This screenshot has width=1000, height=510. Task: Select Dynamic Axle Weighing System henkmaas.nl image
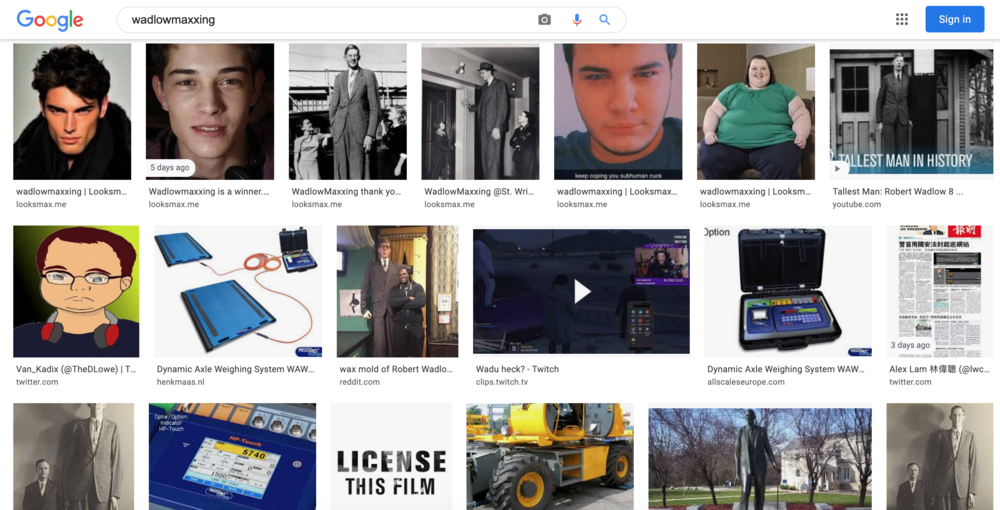[x=238, y=291]
